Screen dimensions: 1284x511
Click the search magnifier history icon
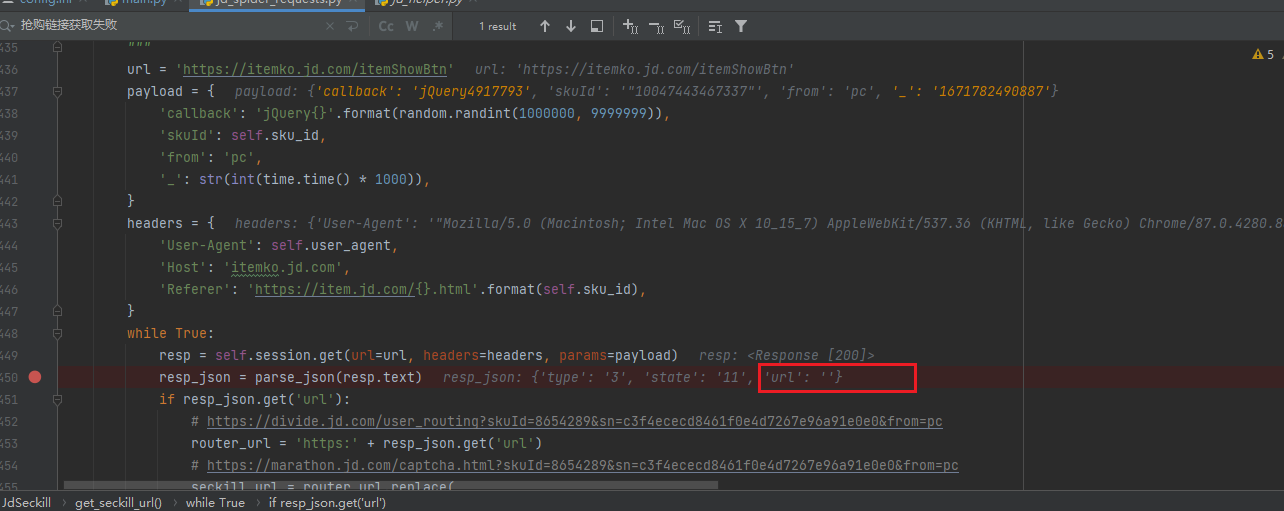coord(7,25)
